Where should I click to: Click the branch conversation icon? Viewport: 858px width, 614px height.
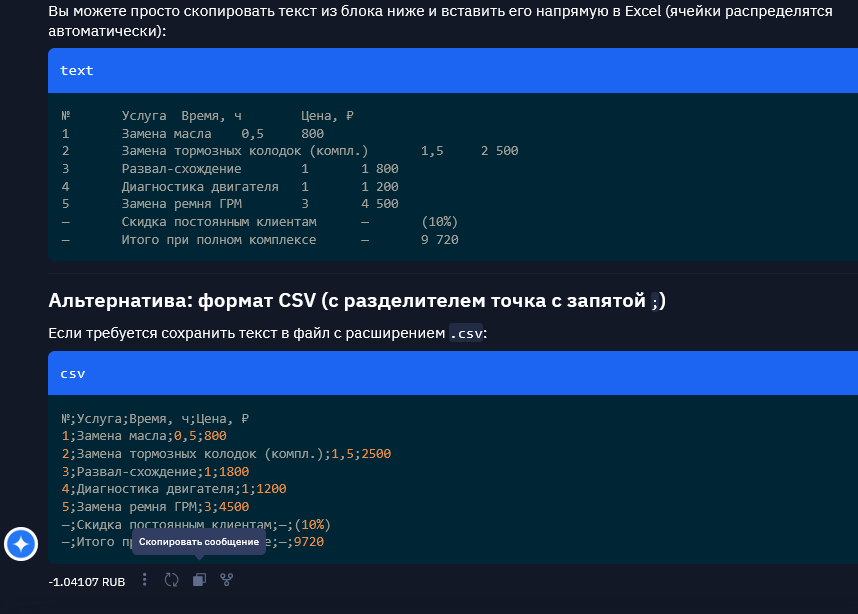227,580
